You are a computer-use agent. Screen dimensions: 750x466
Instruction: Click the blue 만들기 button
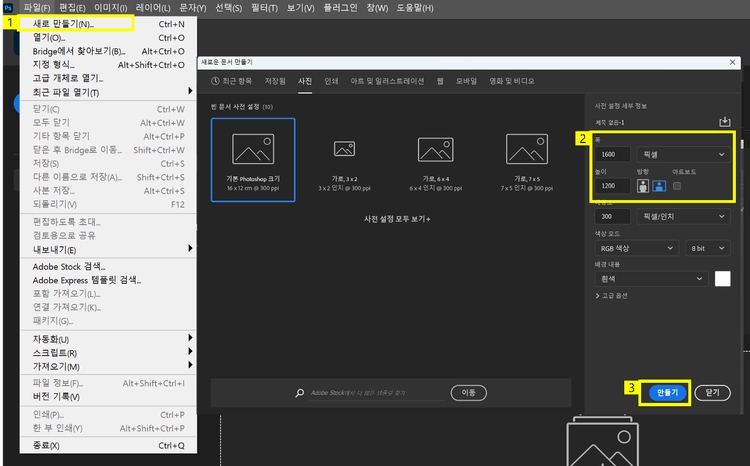(667, 393)
